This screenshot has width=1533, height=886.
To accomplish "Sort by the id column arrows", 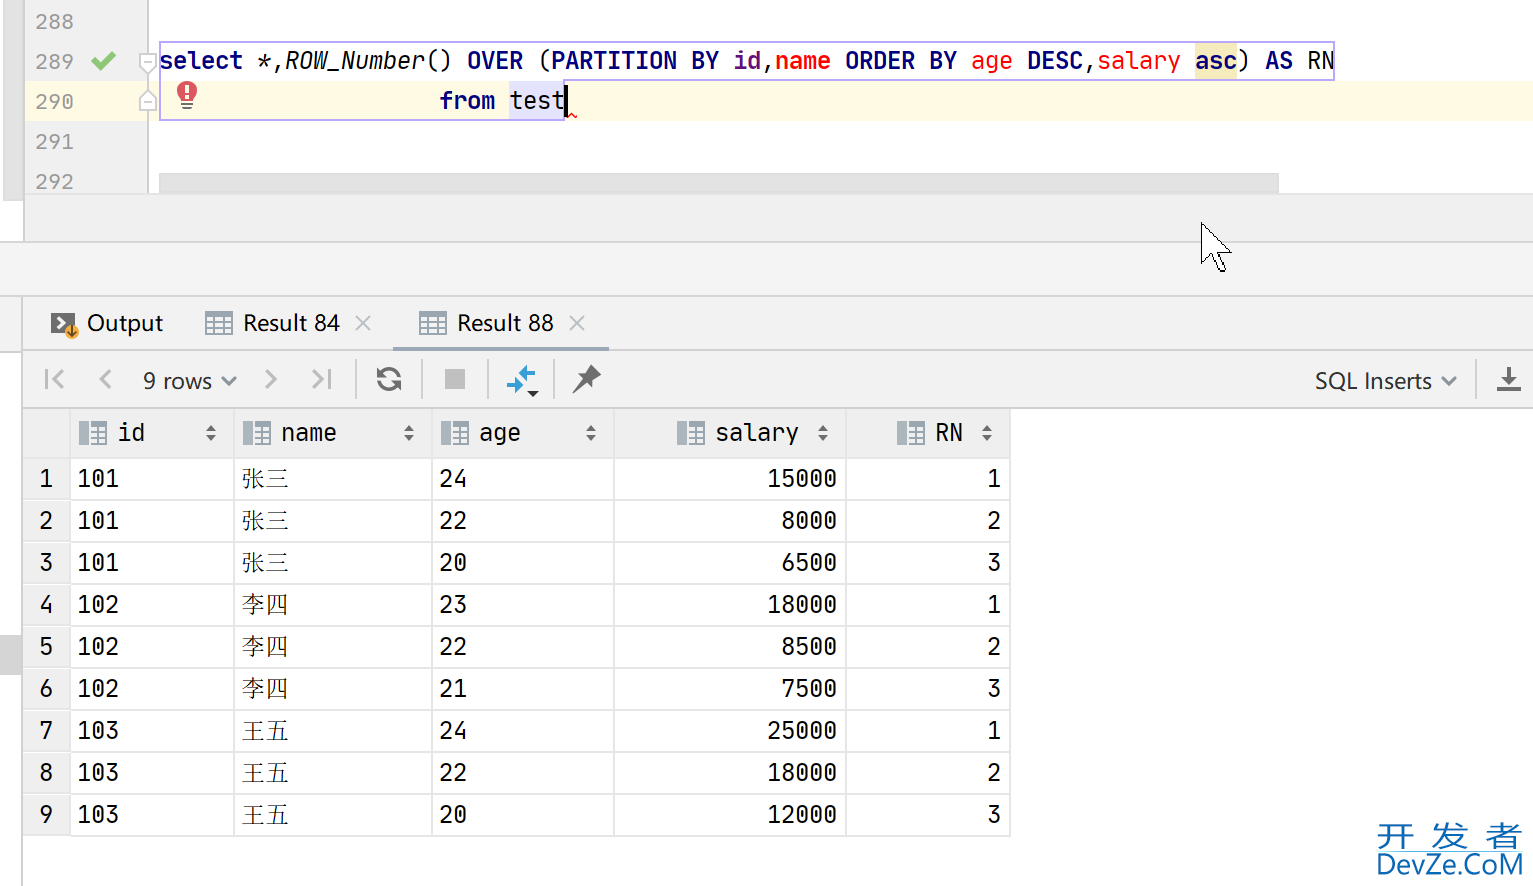I will click(x=211, y=433).
